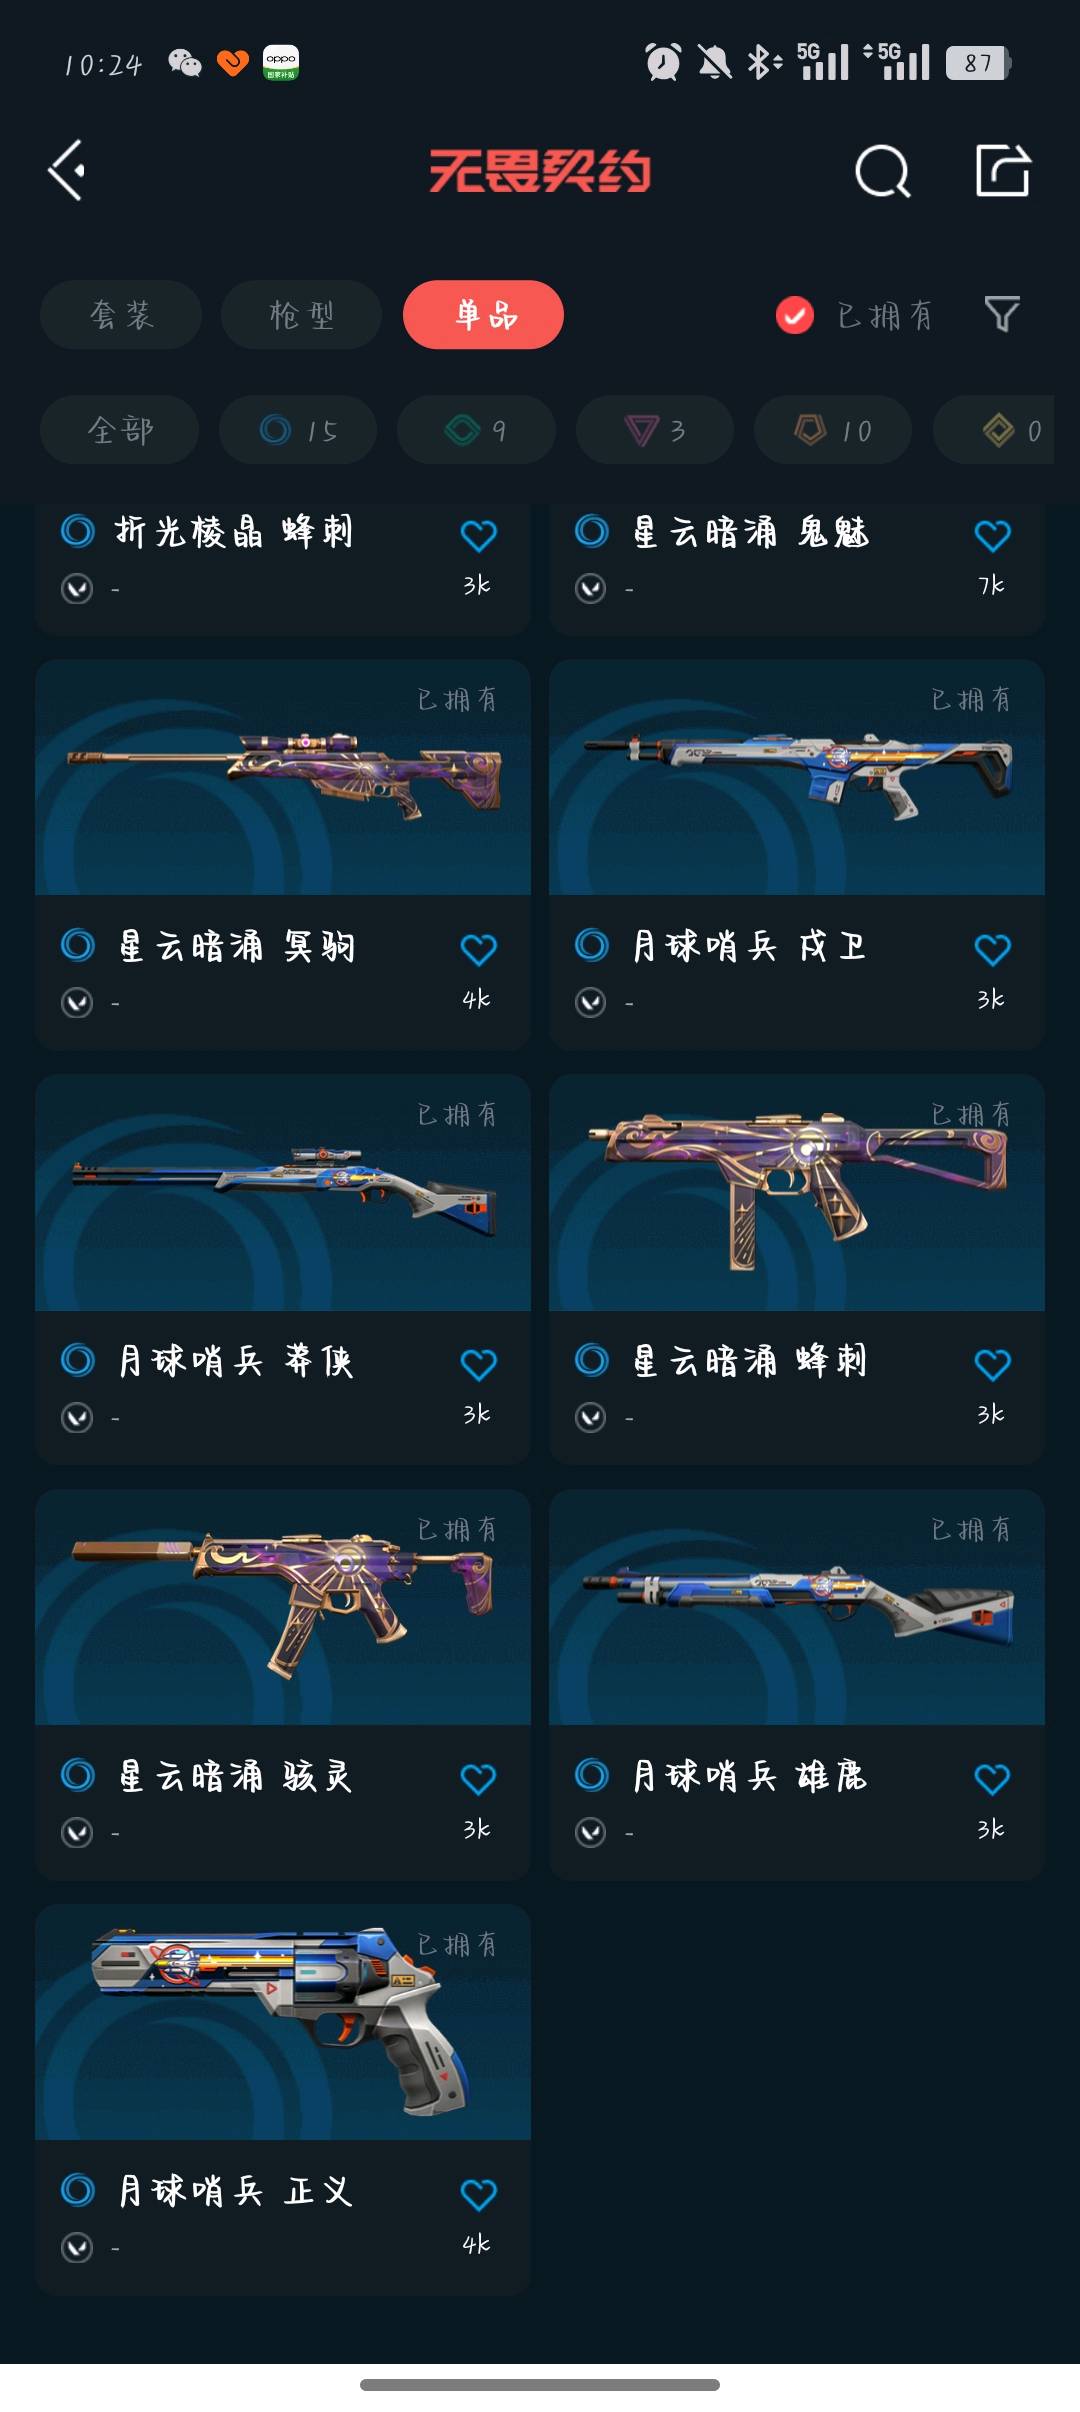The width and height of the screenshot is (1080, 2412).
Task: Select purple triangle tier filter 3
Action: click(655, 430)
